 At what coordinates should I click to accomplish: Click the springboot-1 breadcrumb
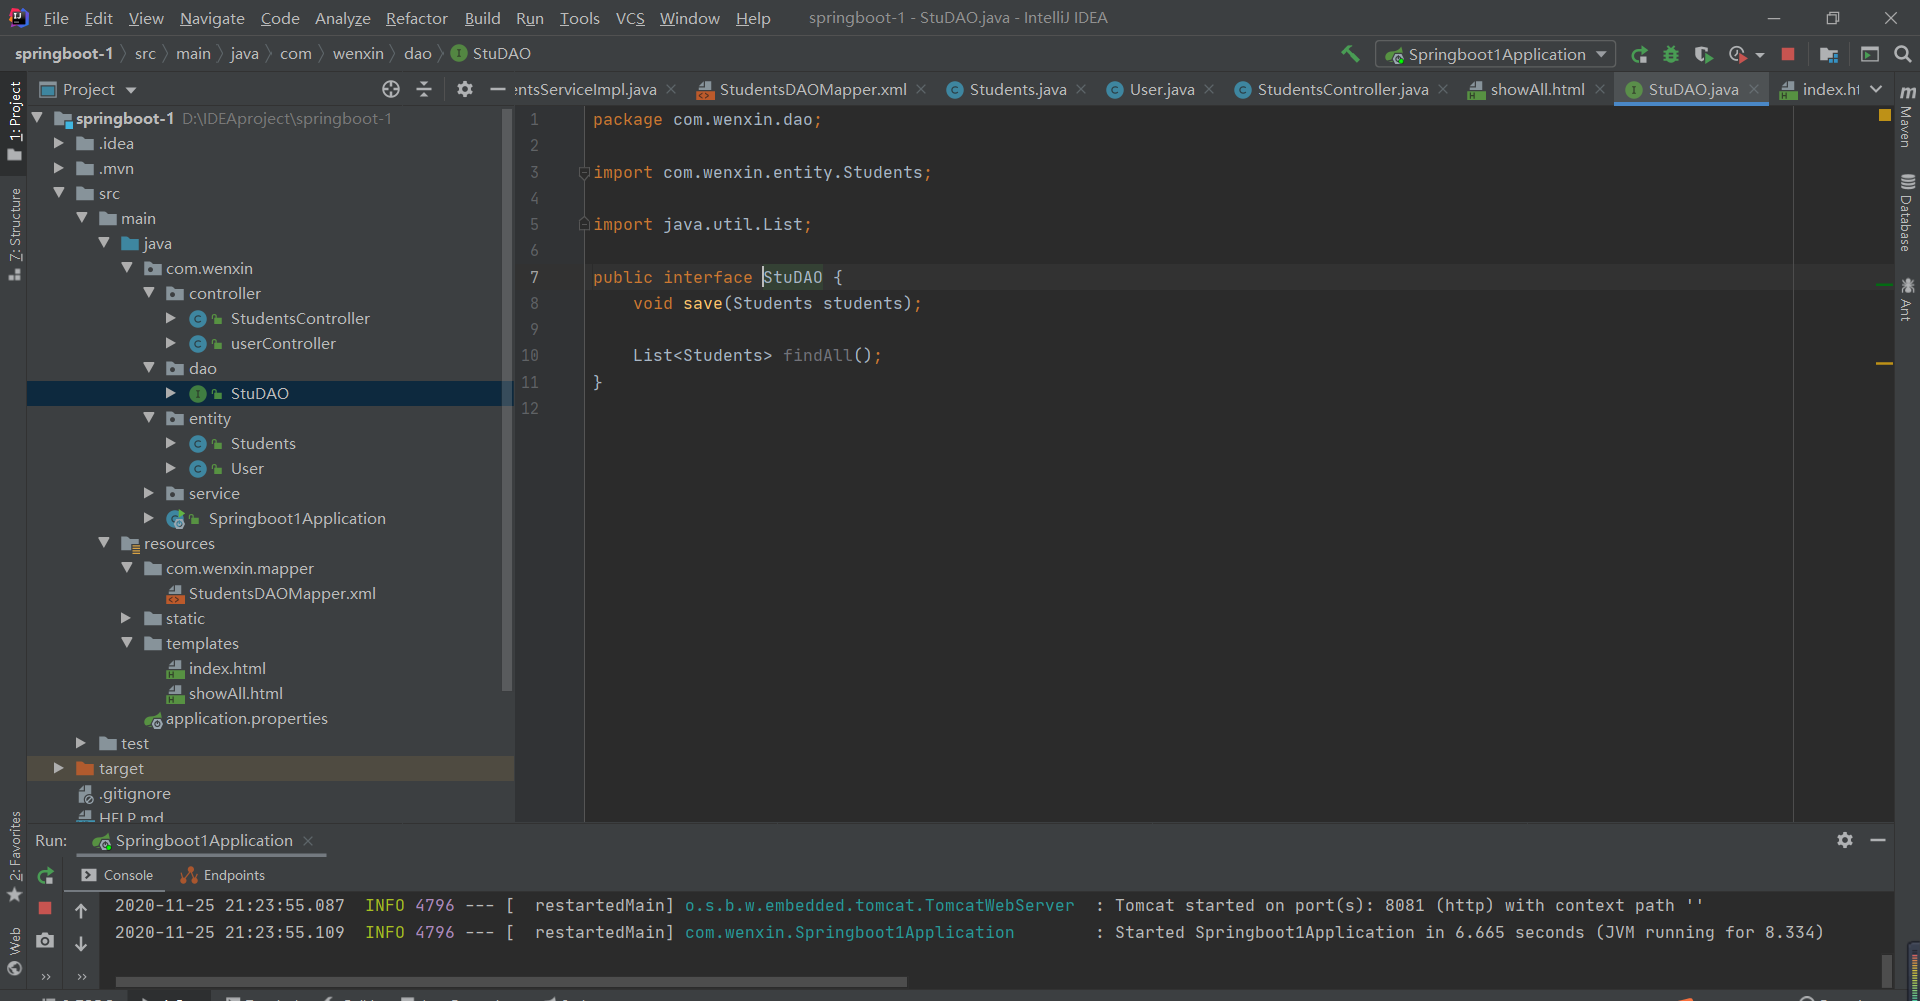[64, 53]
